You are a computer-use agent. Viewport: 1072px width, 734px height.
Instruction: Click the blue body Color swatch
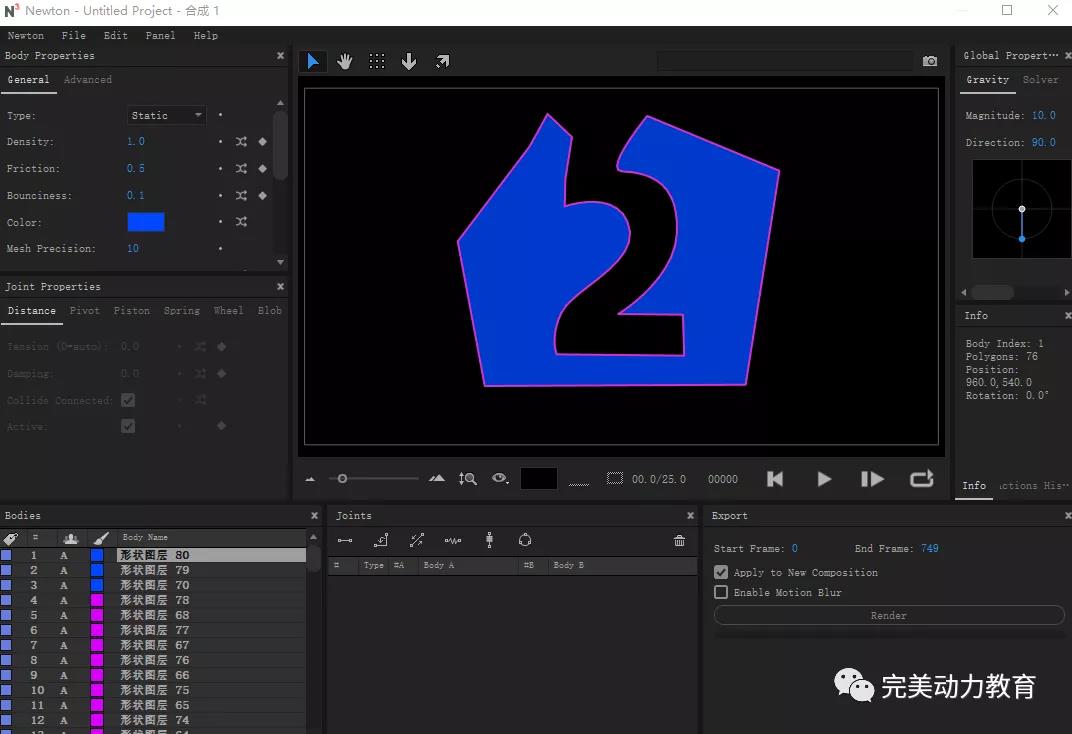146,222
